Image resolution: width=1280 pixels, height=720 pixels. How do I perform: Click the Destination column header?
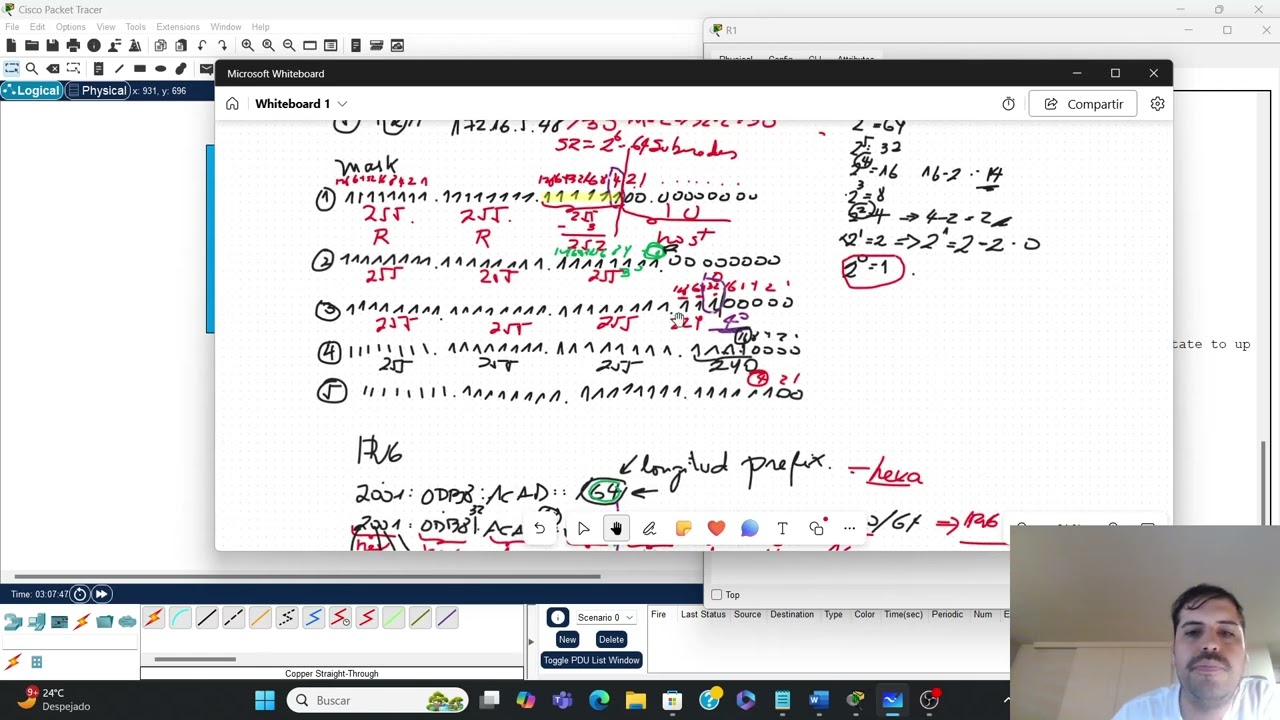[x=792, y=614]
